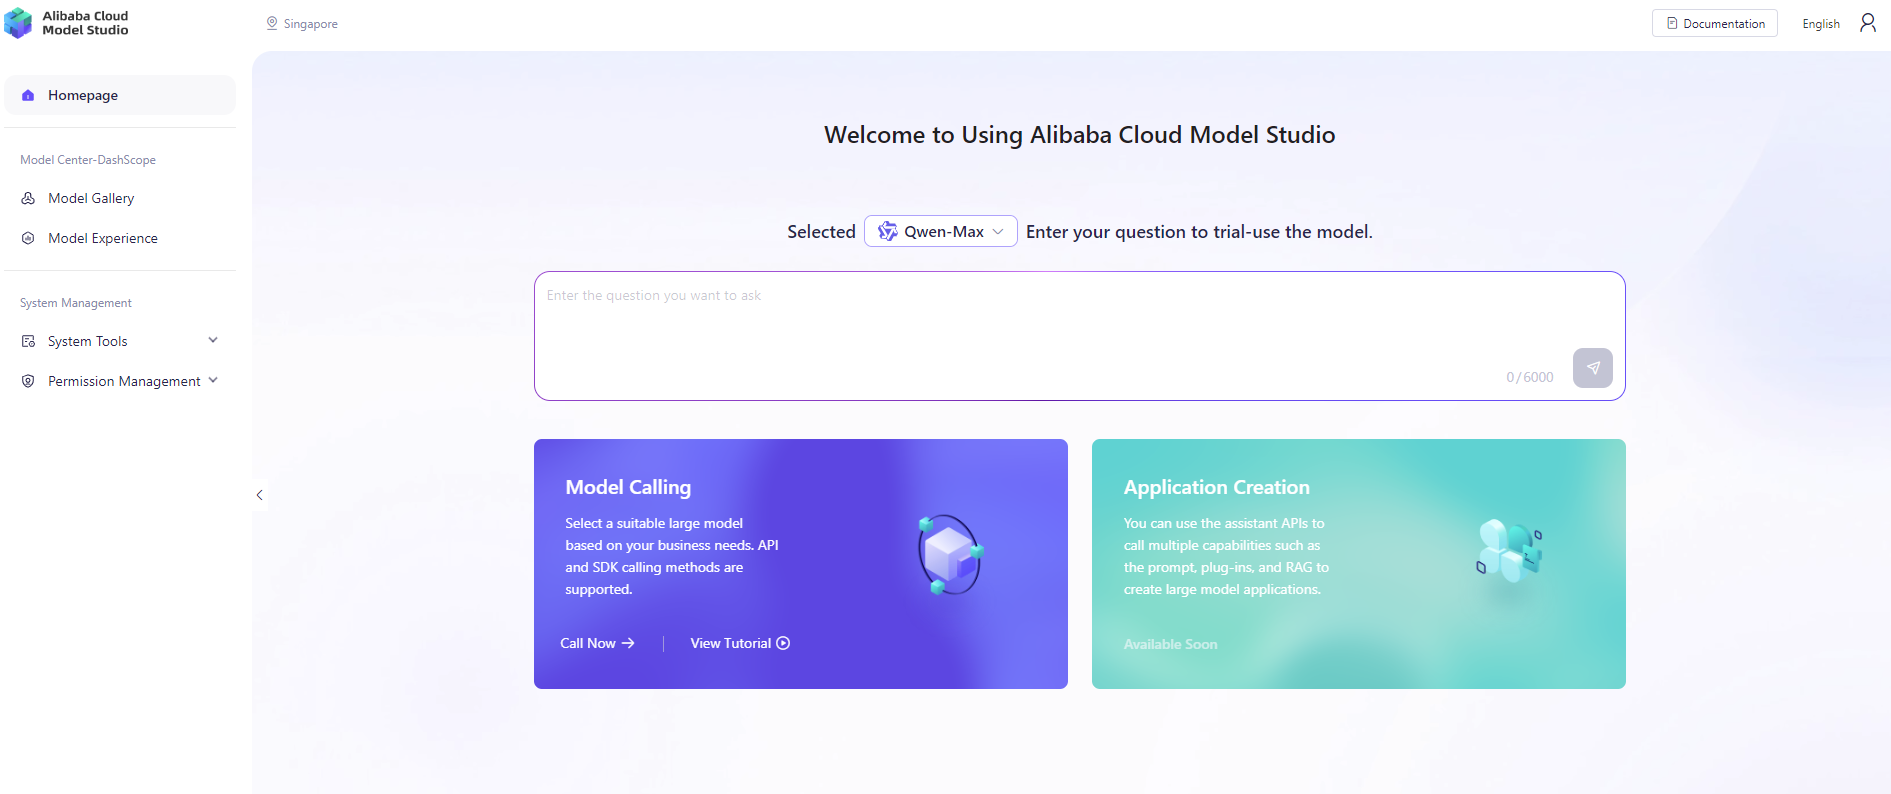
Task: Click the 'Enter your question to trial-use' text
Action: coord(1199,232)
